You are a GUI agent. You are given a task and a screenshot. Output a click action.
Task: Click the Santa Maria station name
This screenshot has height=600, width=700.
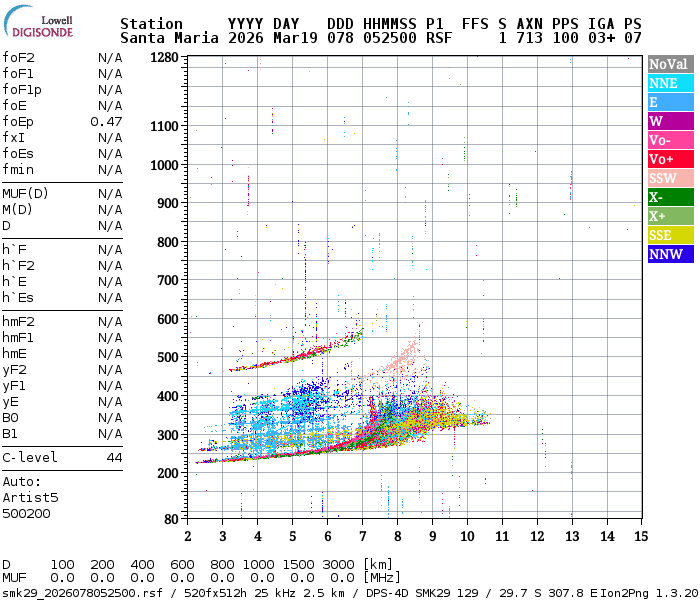click(x=165, y=38)
